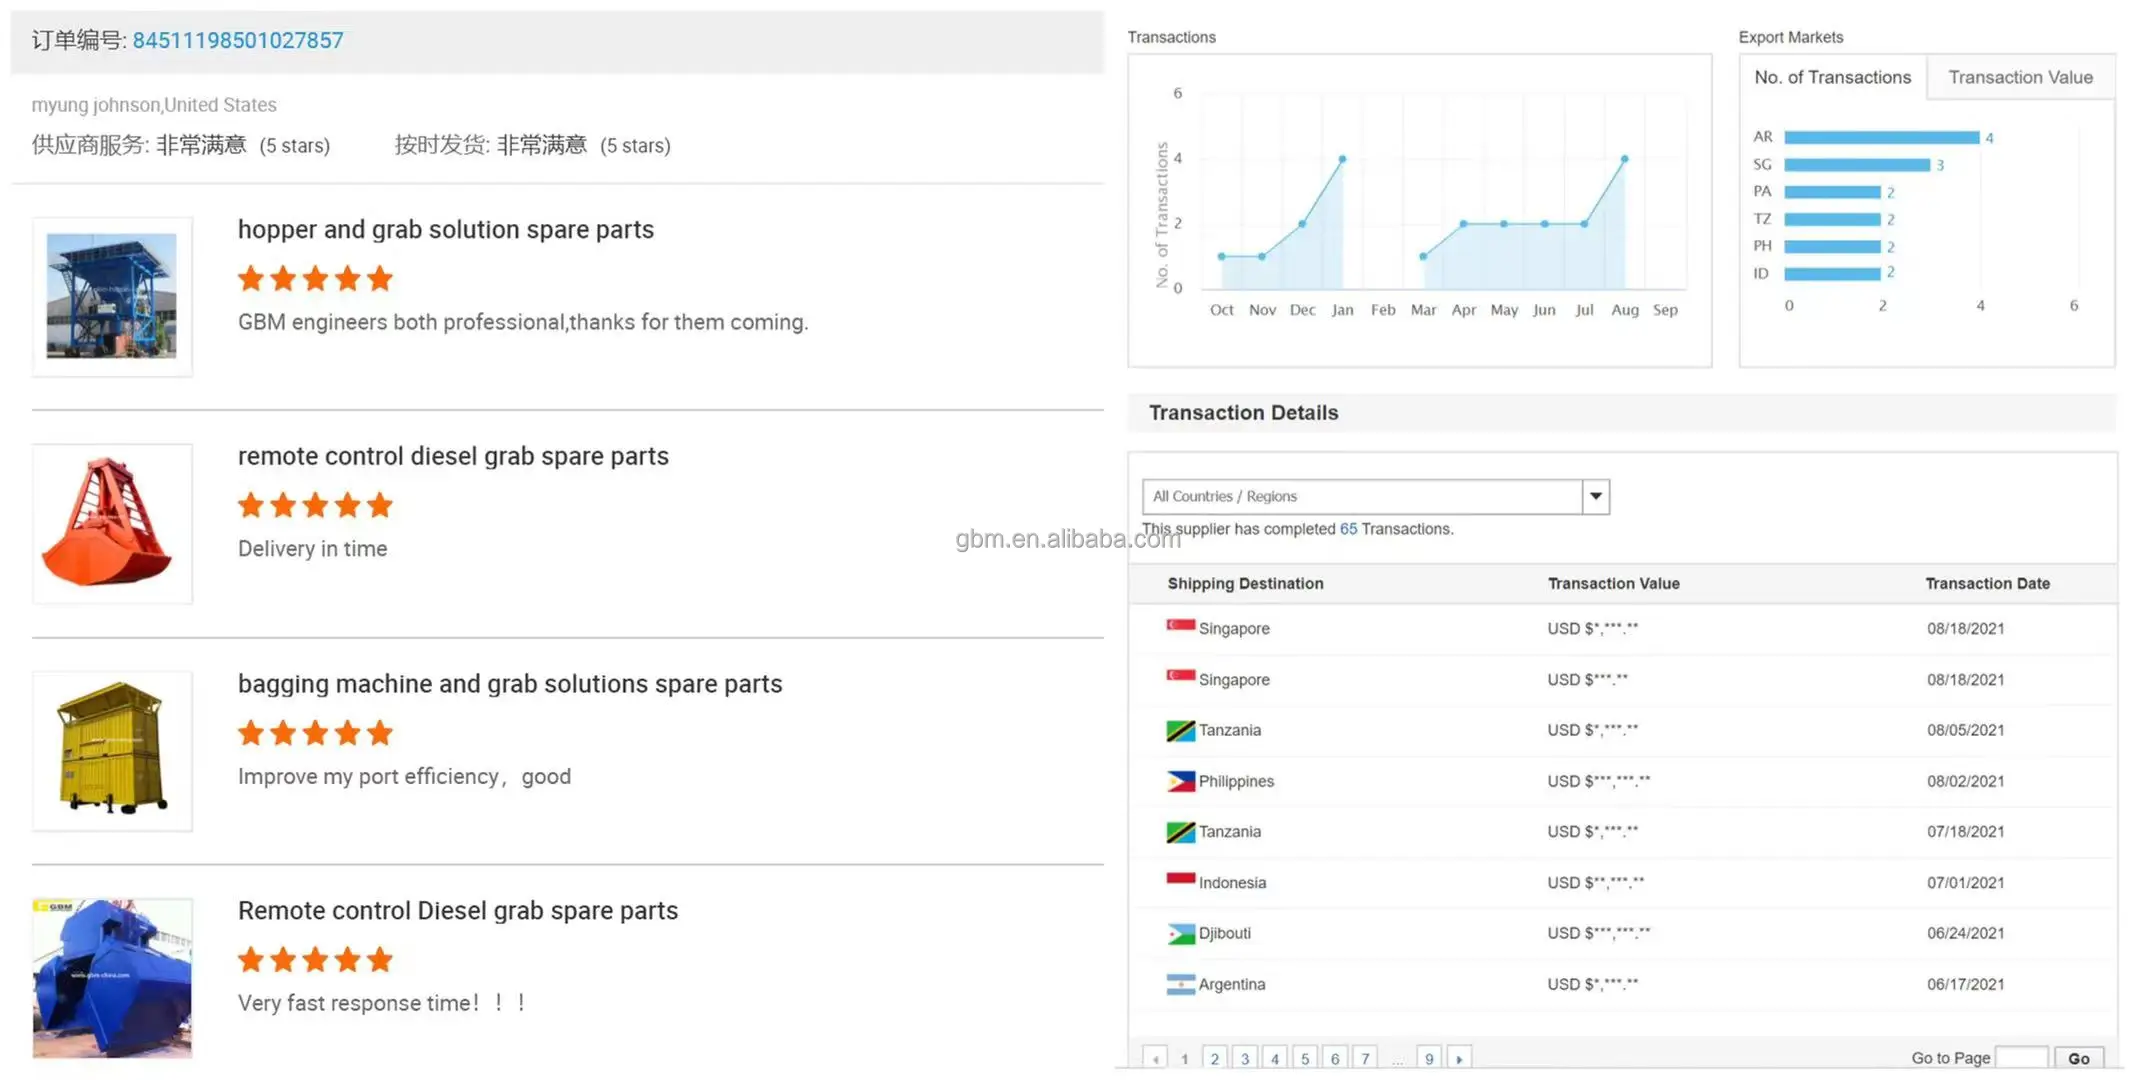Click the Argentina flag icon
This screenshot has height=1080, width=2136.
(1180, 984)
